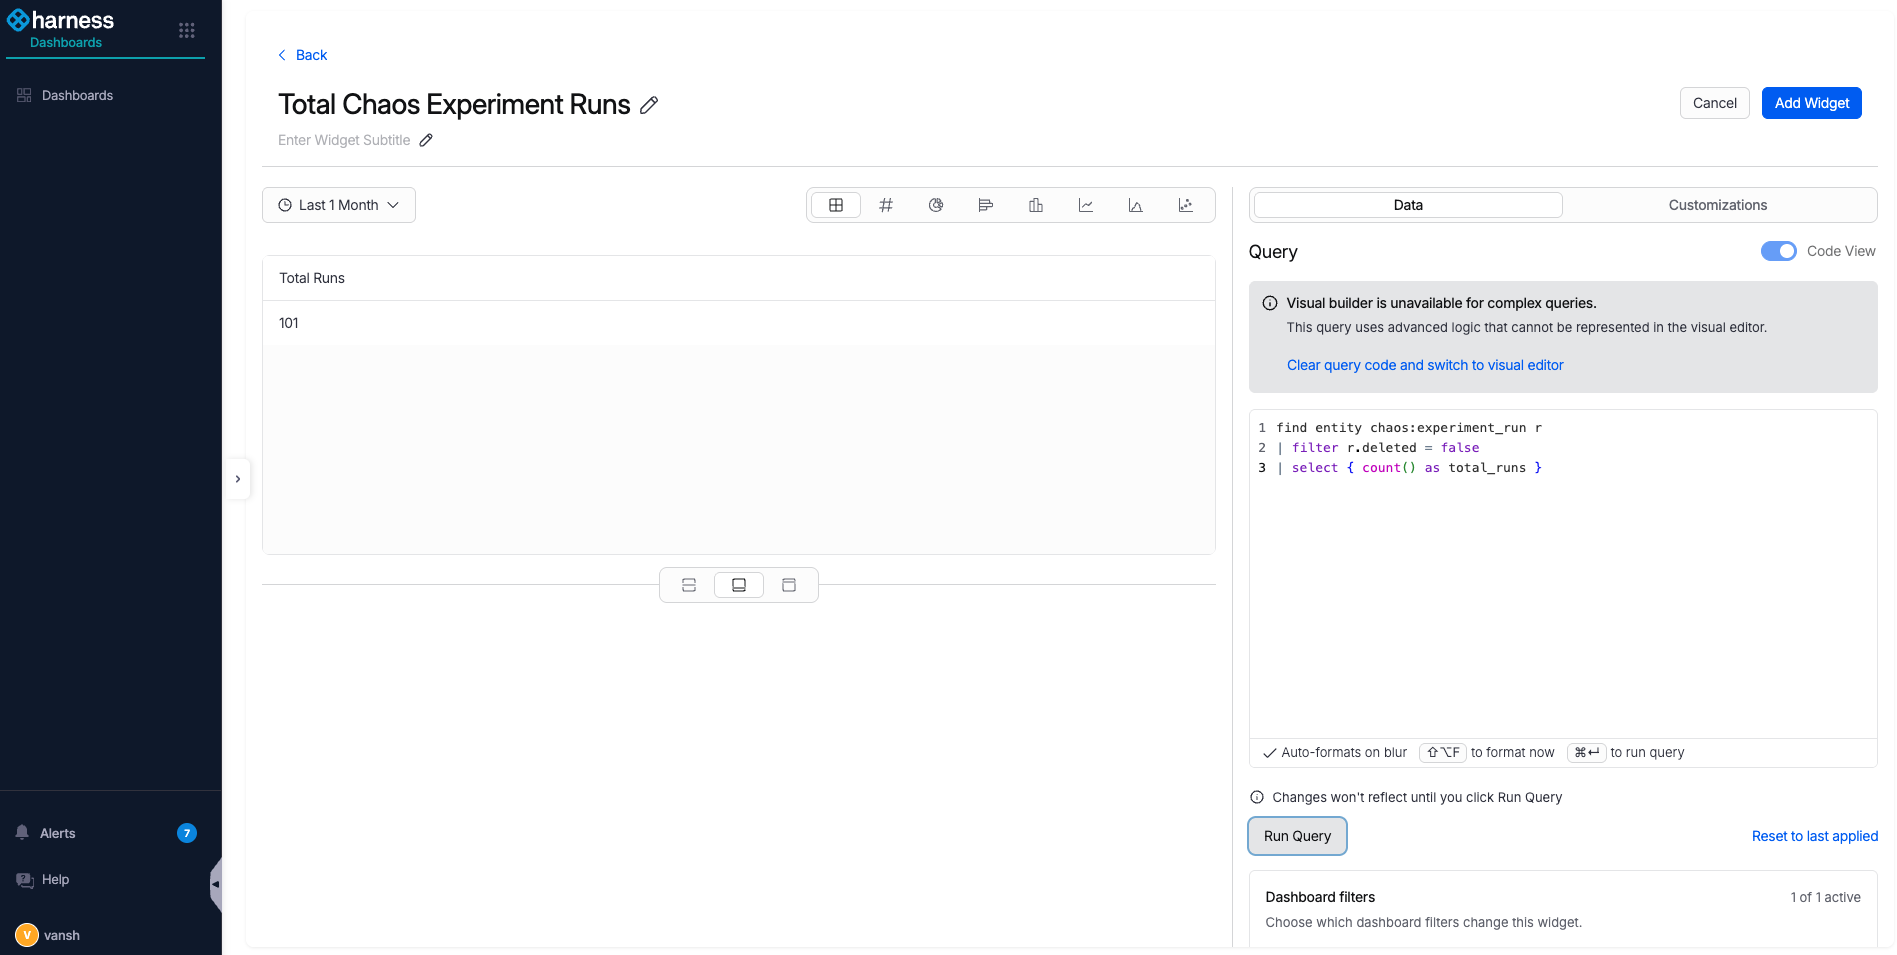Switch to the Customizations tab
Image resolution: width=1897 pixels, height=955 pixels.
click(x=1717, y=205)
